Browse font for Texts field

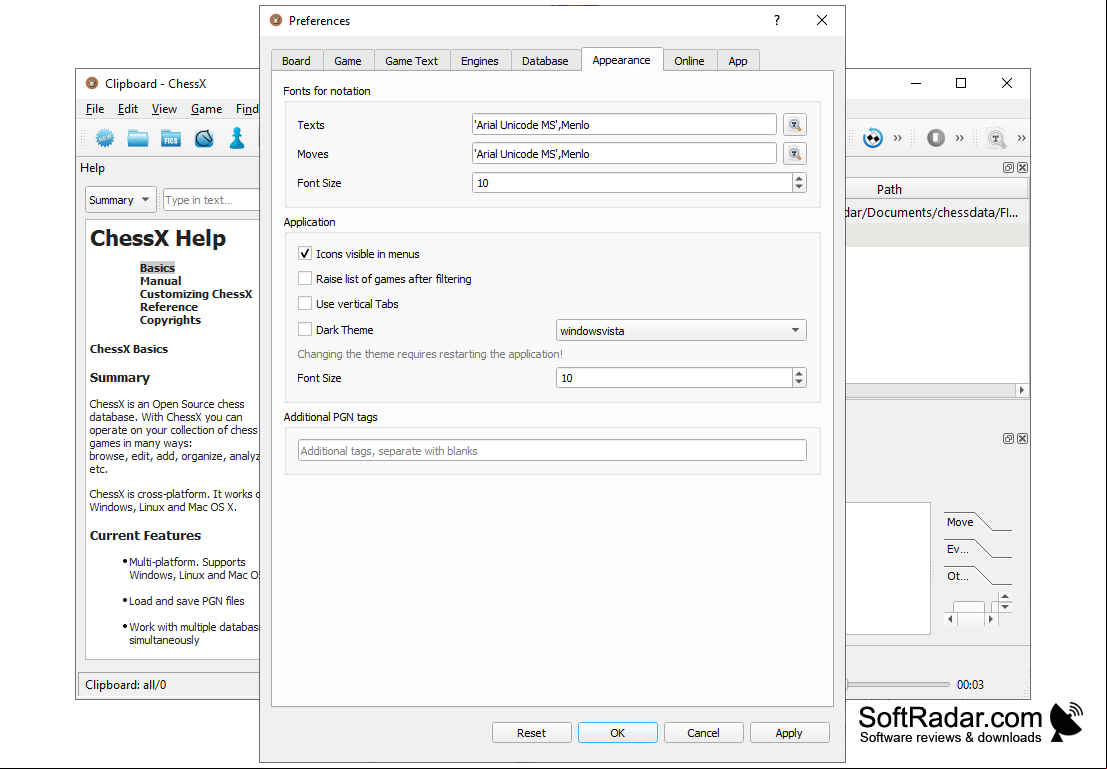[794, 125]
